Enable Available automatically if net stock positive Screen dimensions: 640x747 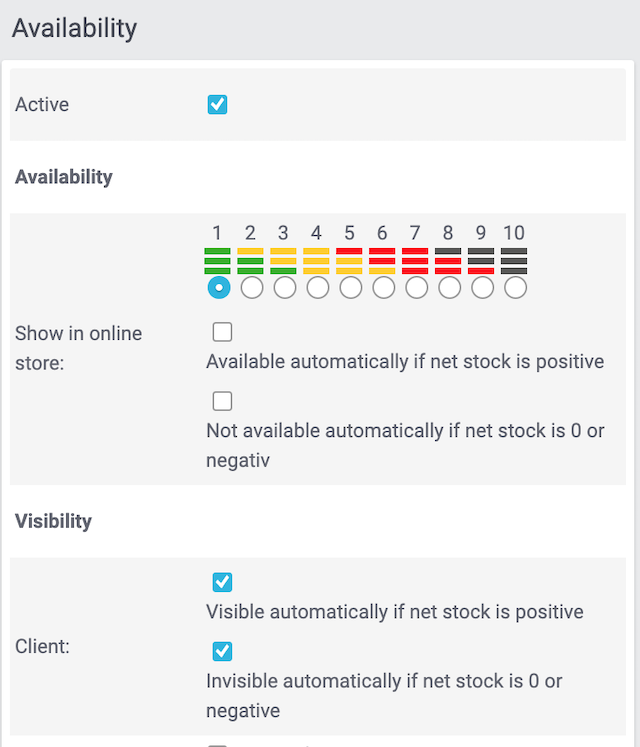[x=222, y=332]
